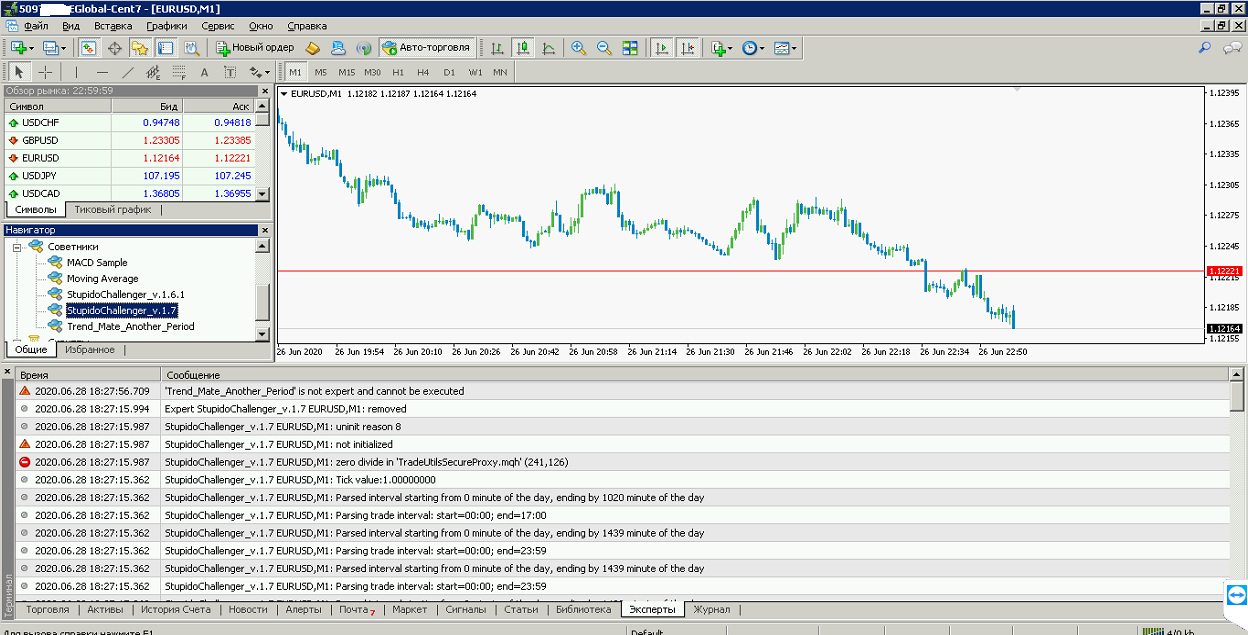Toggle the chart auto-scroll button
Viewport: 1248px width, 635px height.
[661, 48]
